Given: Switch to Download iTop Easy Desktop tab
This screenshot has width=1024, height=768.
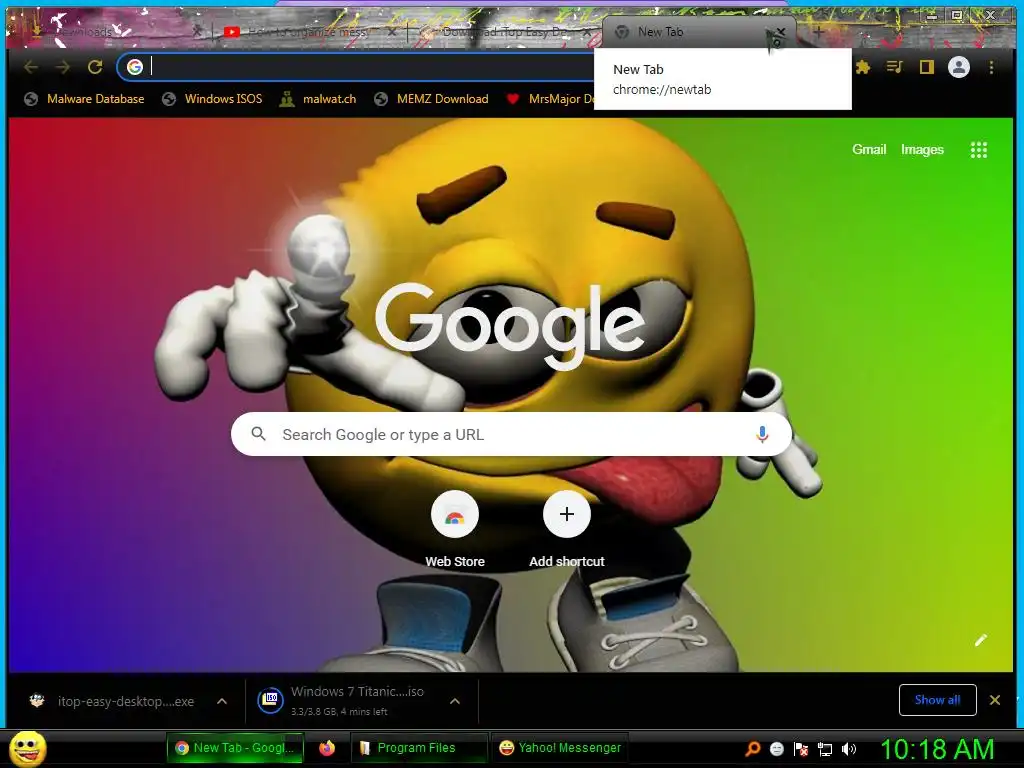Looking at the screenshot, I should (x=503, y=31).
